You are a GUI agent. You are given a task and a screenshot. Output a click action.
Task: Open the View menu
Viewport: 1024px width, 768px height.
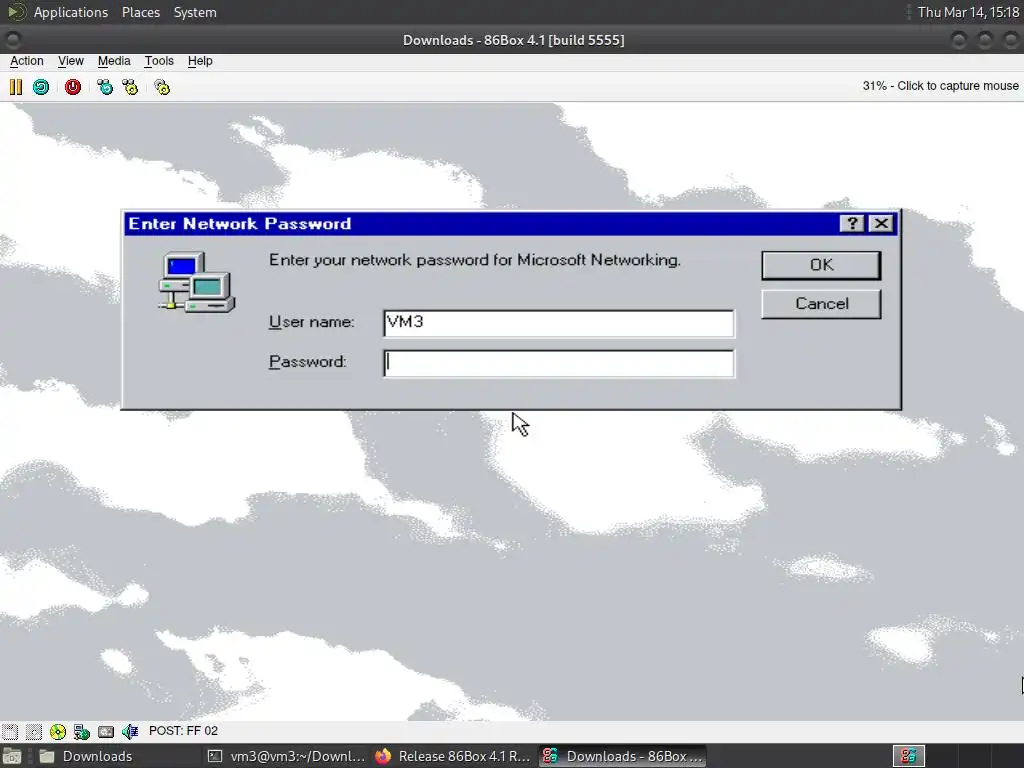(71, 61)
